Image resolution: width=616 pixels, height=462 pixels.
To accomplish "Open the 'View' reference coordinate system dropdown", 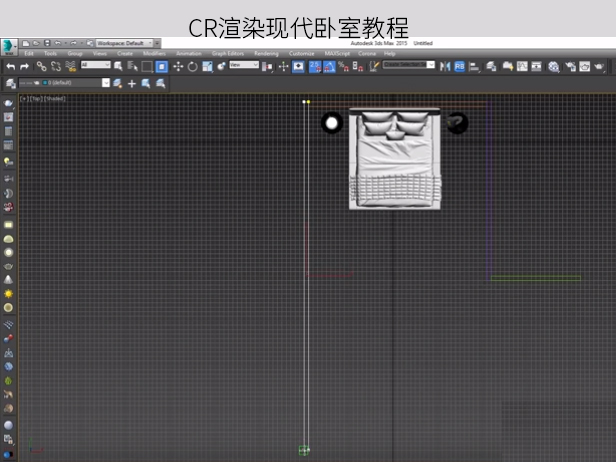I will point(243,65).
